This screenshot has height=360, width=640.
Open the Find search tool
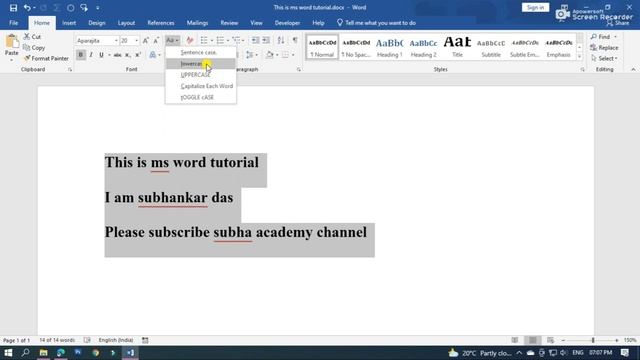point(604,37)
